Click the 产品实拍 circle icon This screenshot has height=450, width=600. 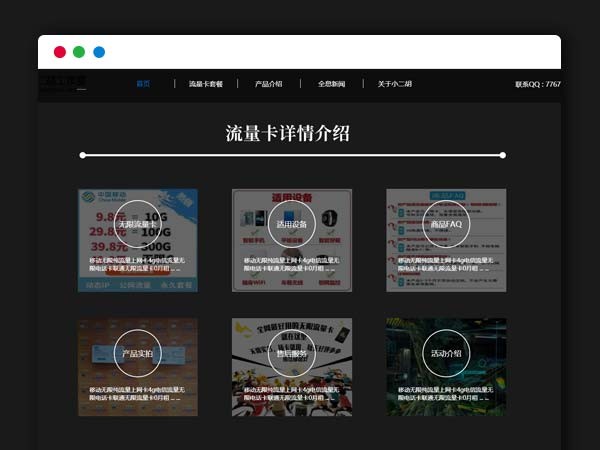click(137, 353)
